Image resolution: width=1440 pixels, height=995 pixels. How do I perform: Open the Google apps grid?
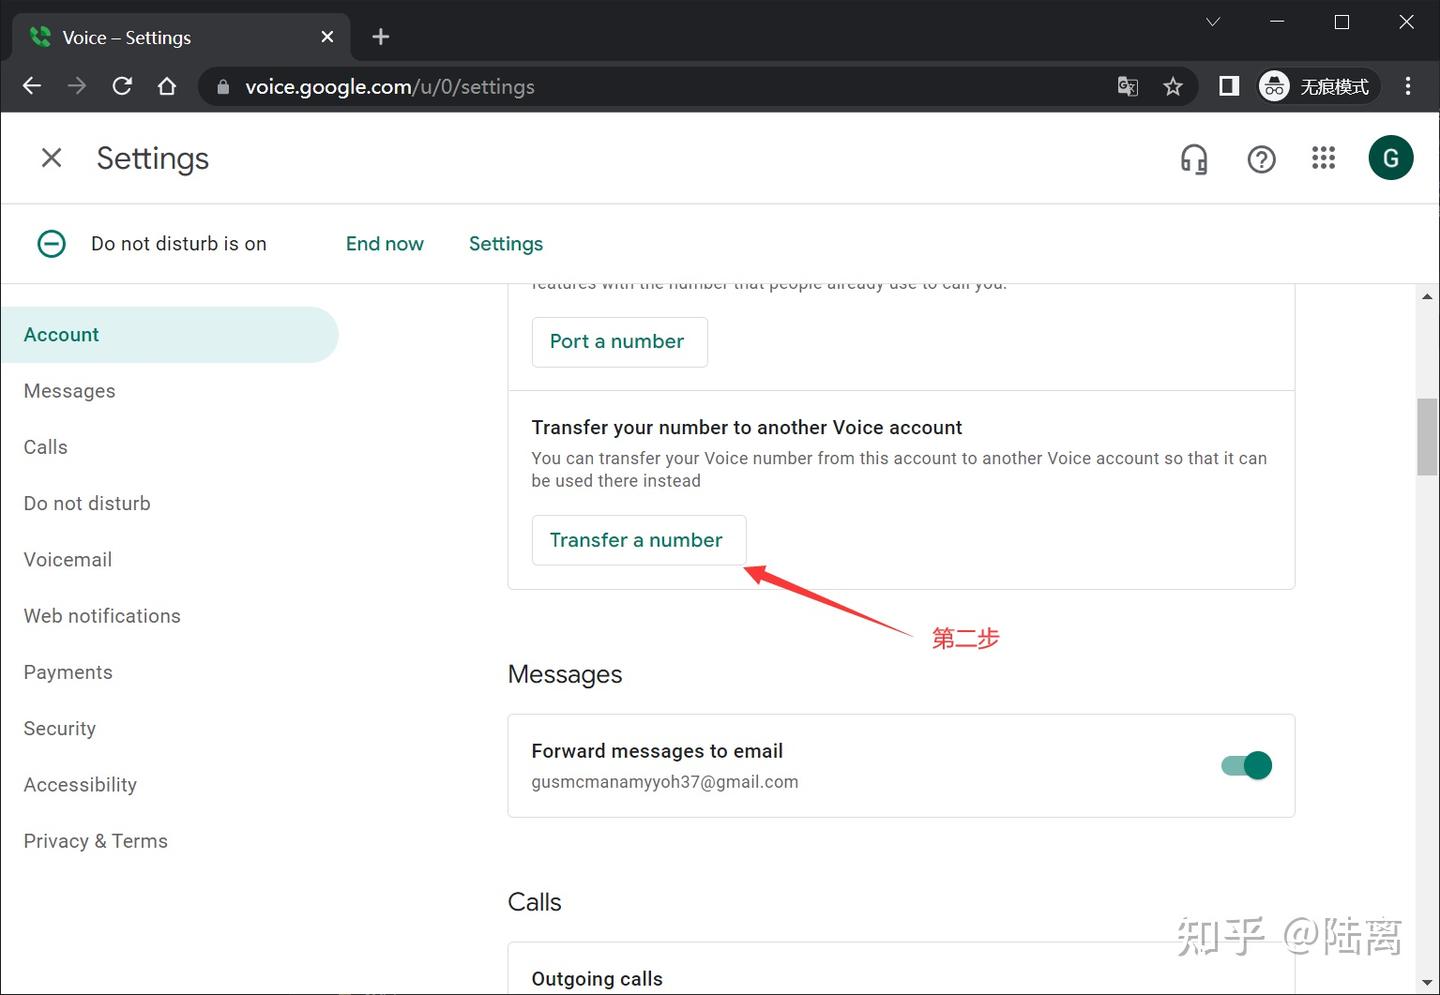(x=1323, y=158)
